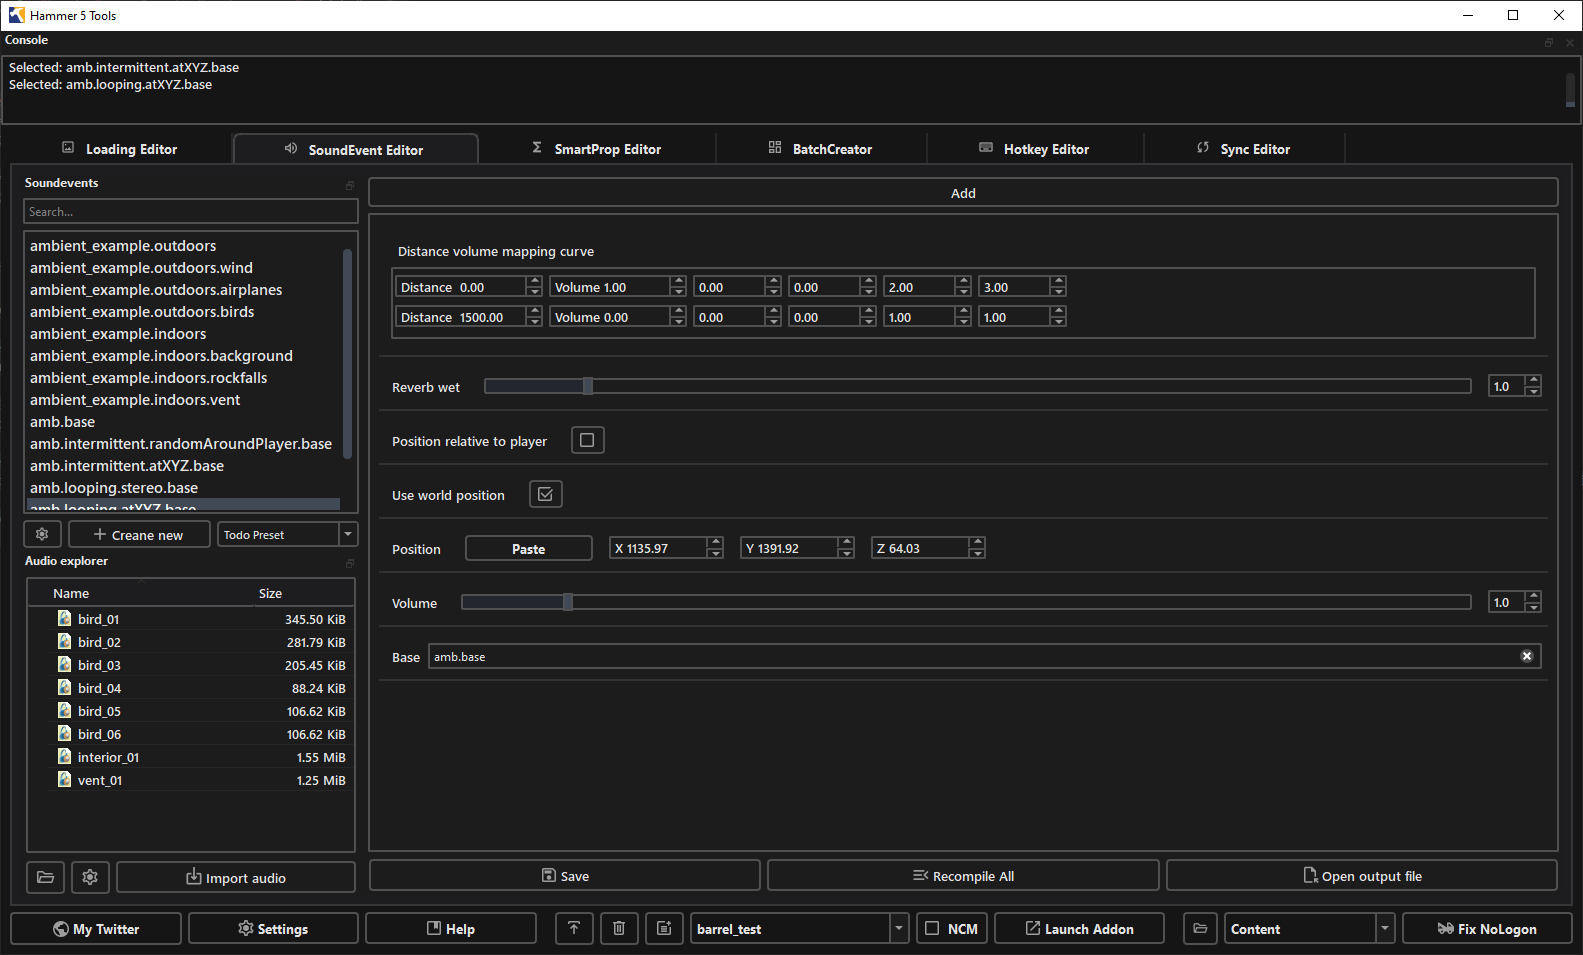Click the Creane new button
The height and width of the screenshot is (955, 1583).
[139, 534]
